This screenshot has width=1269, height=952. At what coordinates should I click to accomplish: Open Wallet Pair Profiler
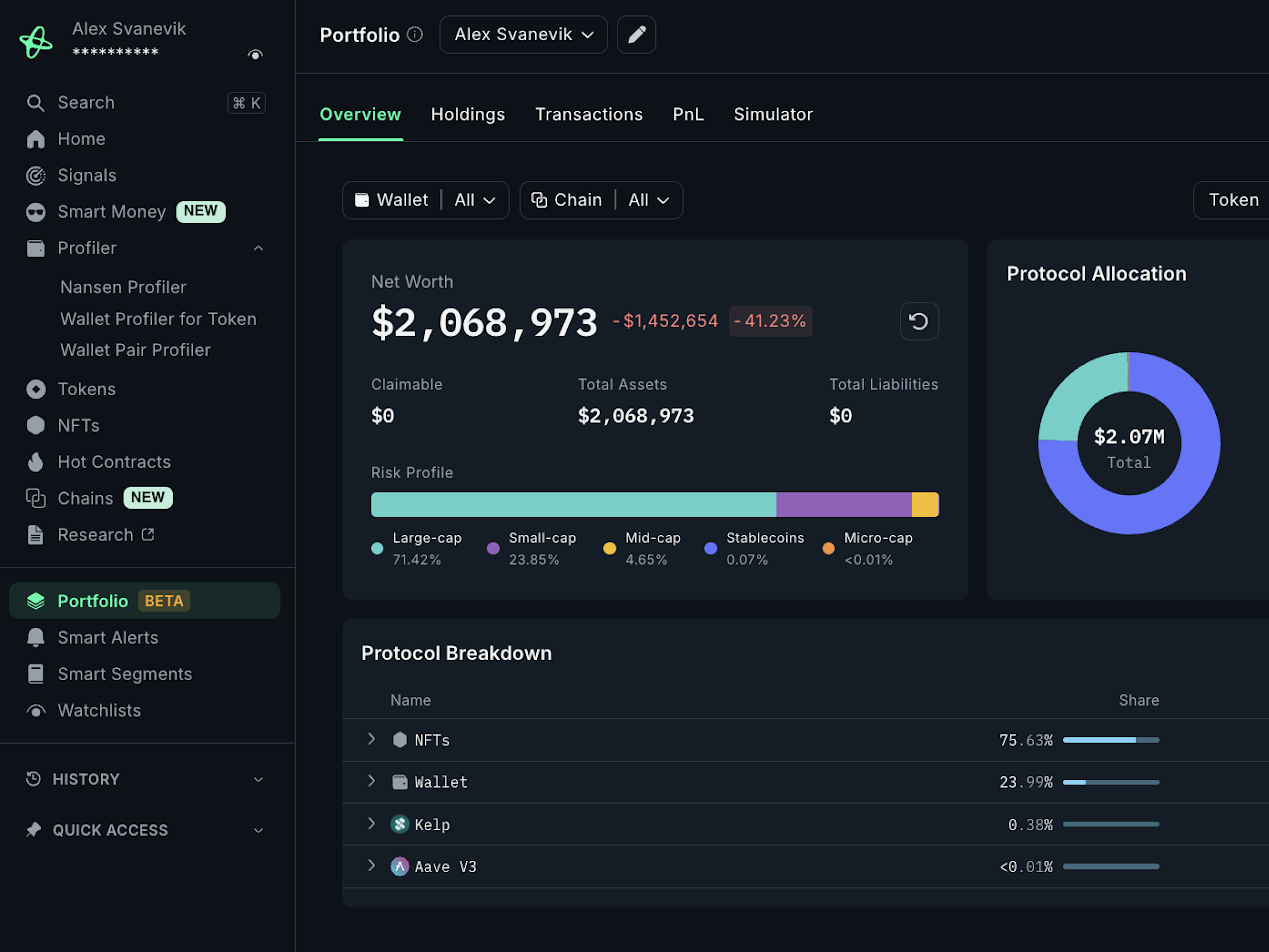pos(135,350)
